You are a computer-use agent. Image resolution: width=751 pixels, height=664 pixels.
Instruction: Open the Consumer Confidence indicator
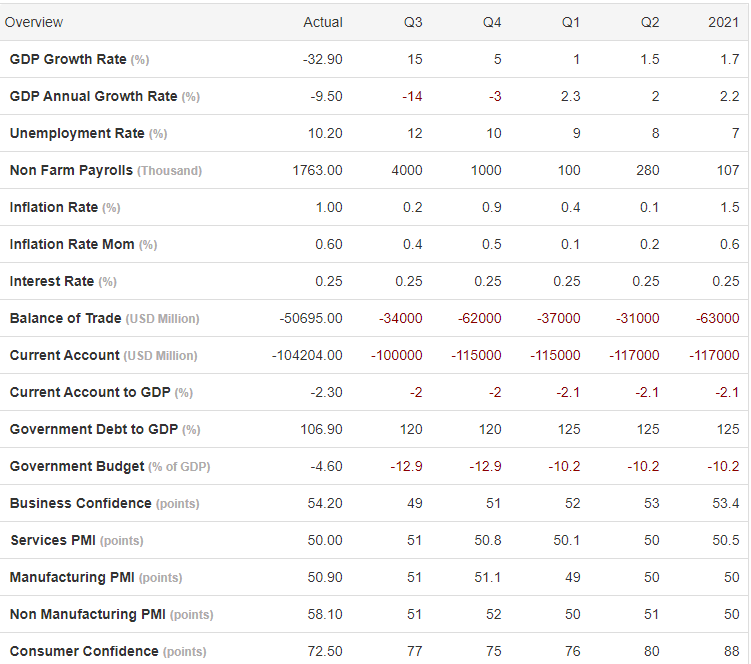click(x=84, y=651)
